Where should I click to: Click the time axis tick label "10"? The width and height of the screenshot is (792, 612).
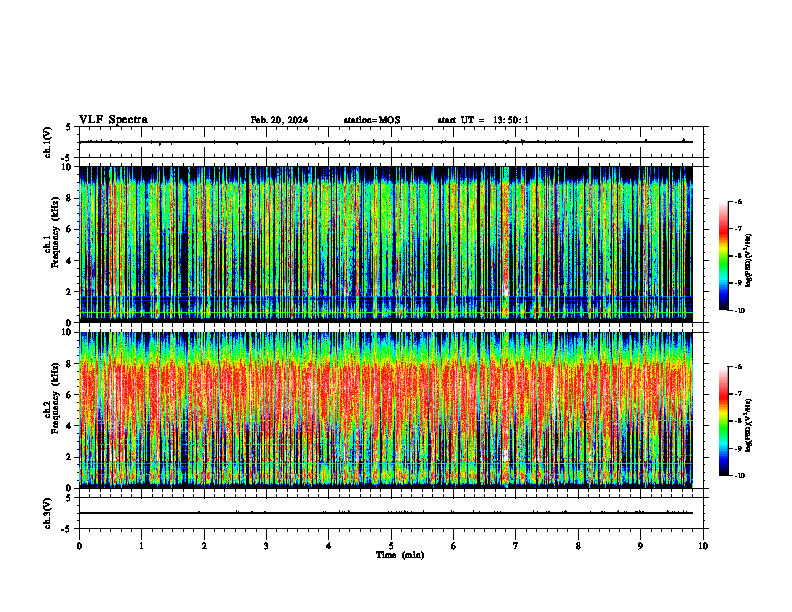pyautogui.click(x=703, y=546)
